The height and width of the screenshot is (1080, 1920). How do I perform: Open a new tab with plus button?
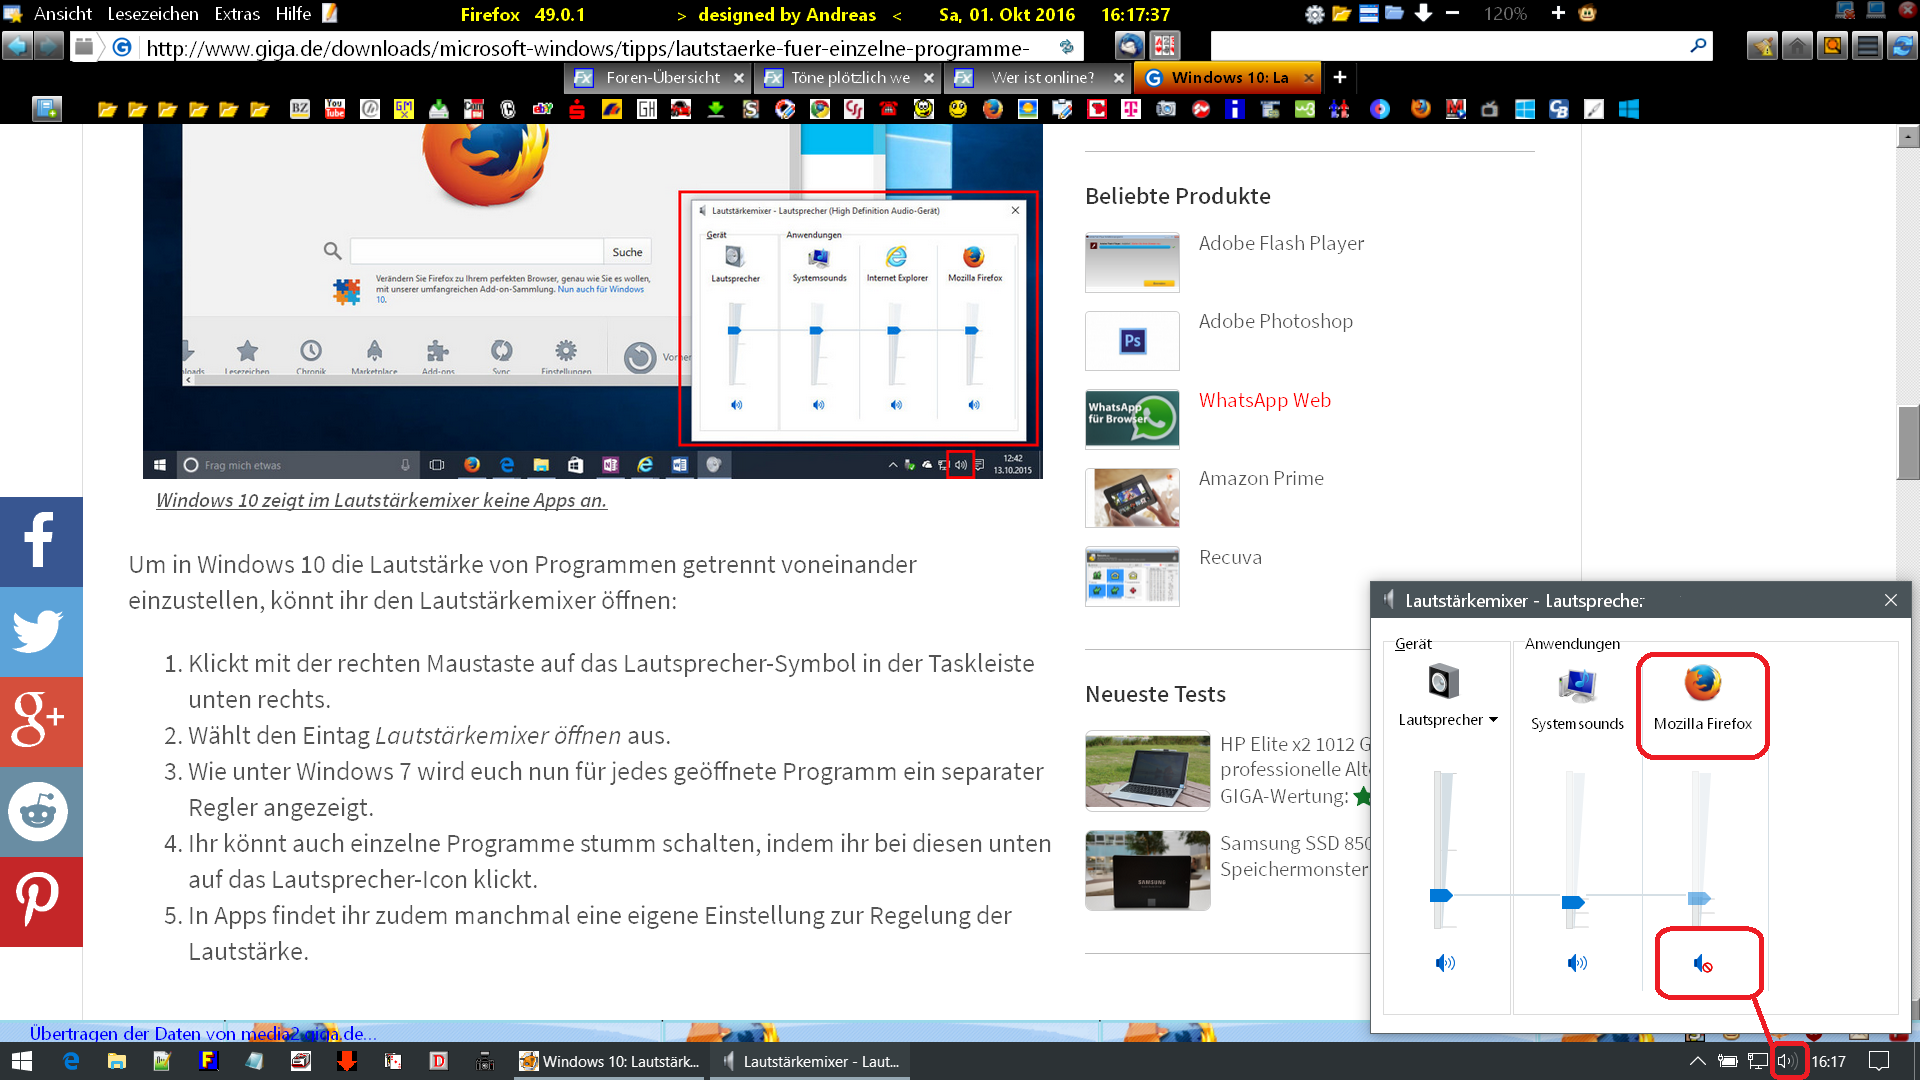click(x=1340, y=77)
